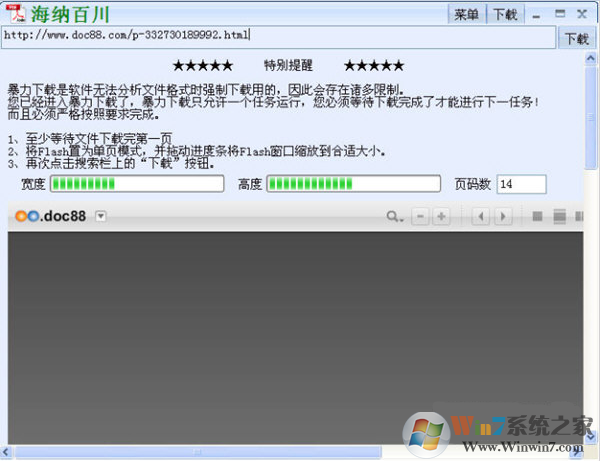
Task: Go to previous page arrow
Action: click(481, 217)
